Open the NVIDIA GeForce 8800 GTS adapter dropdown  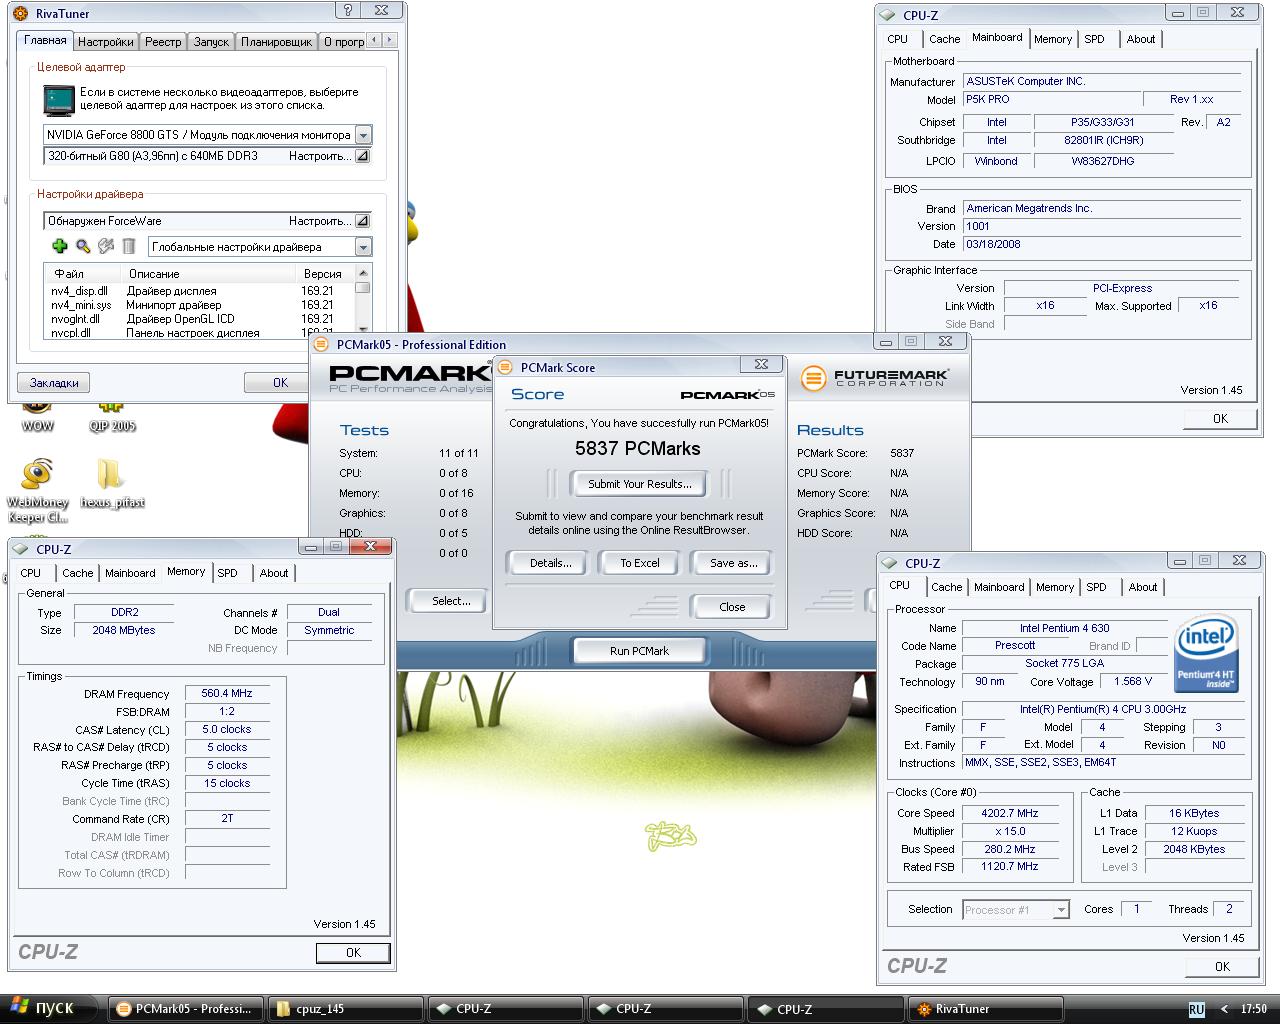[363, 135]
